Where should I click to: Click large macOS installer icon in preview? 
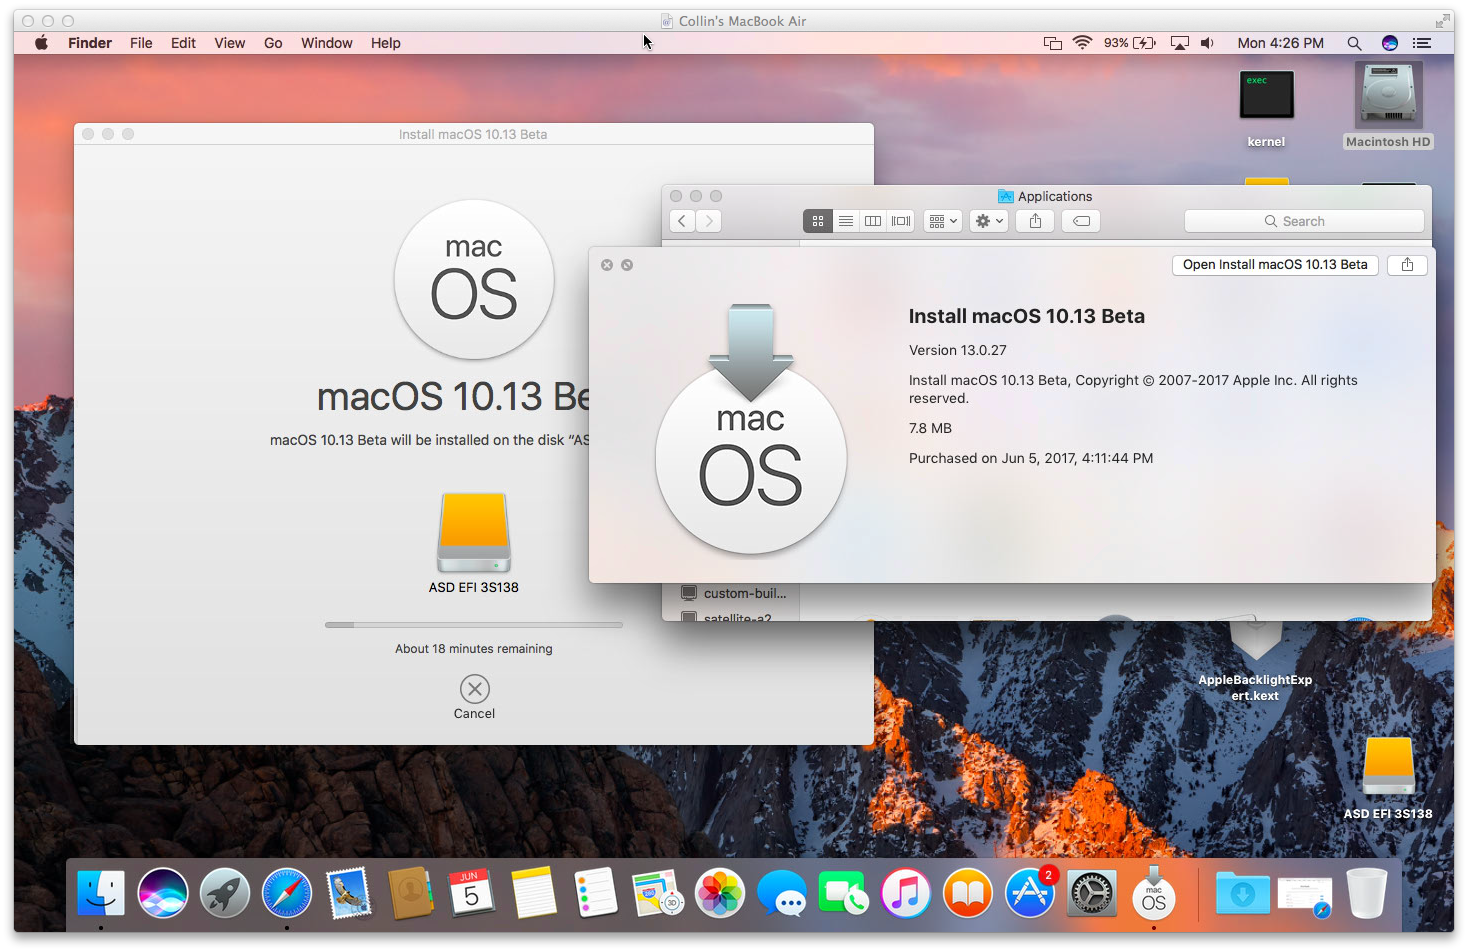click(751, 429)
